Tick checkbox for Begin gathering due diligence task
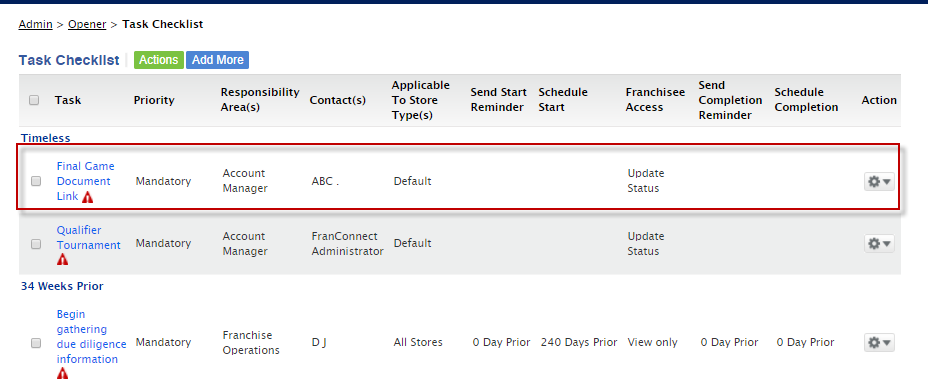The width and height of the screenshot is (928, 381). pos(36,343)
